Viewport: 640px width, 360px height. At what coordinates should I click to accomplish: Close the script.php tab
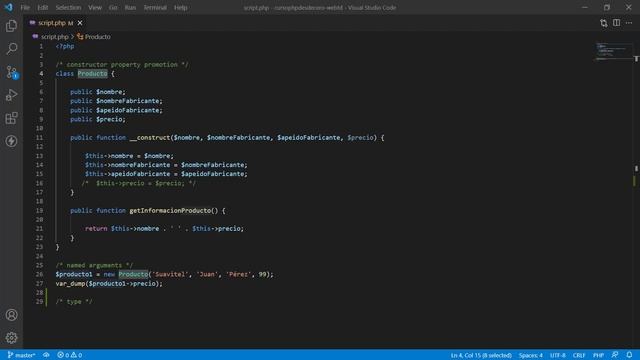click(x=80, y=23)
